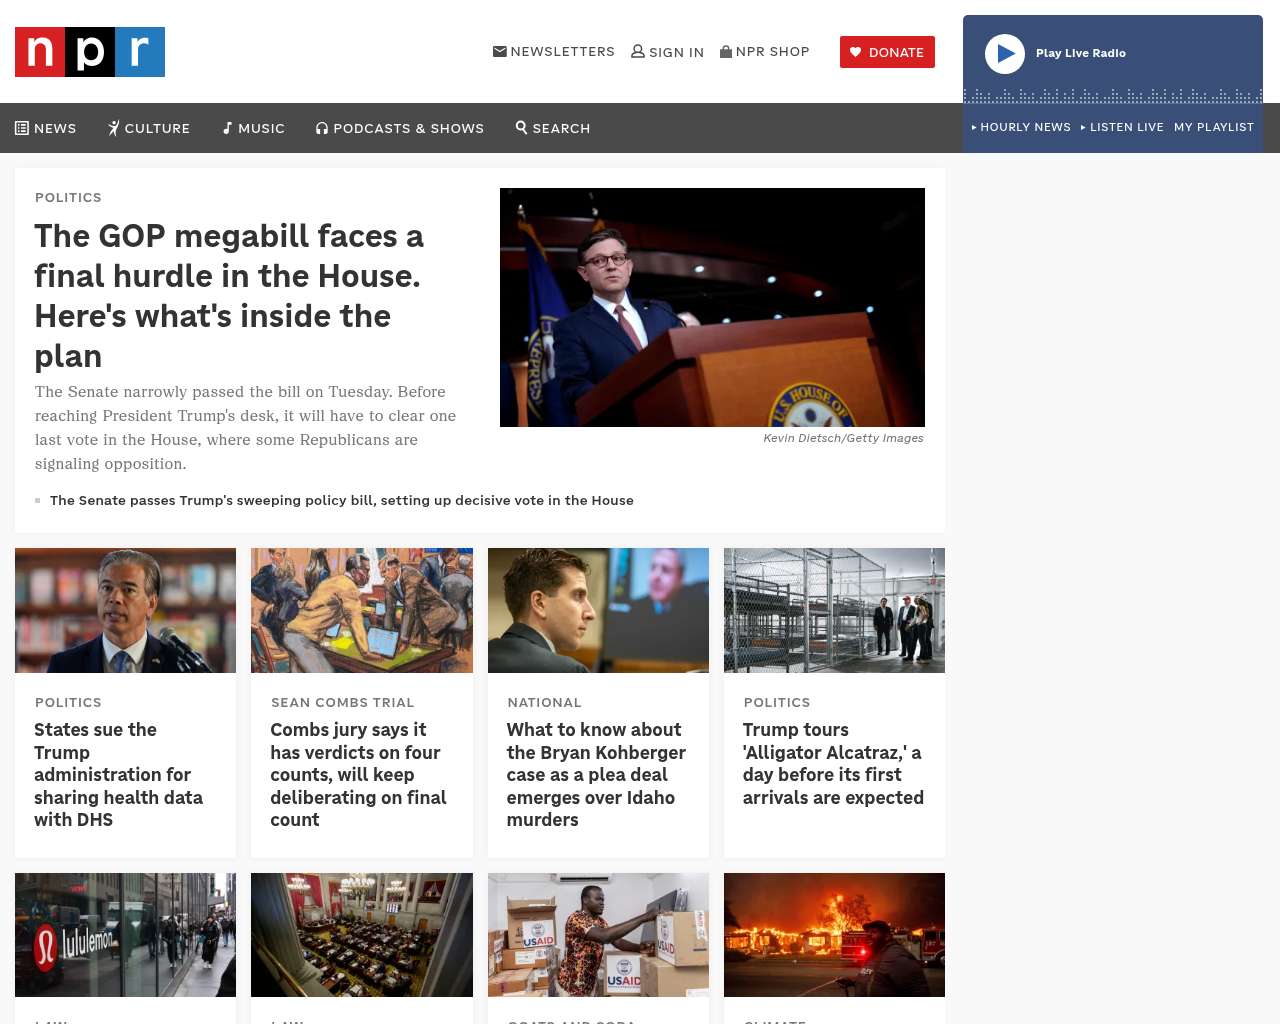
Task: Click the Culture icon in nav bar
Action: (x=114, y=128)
